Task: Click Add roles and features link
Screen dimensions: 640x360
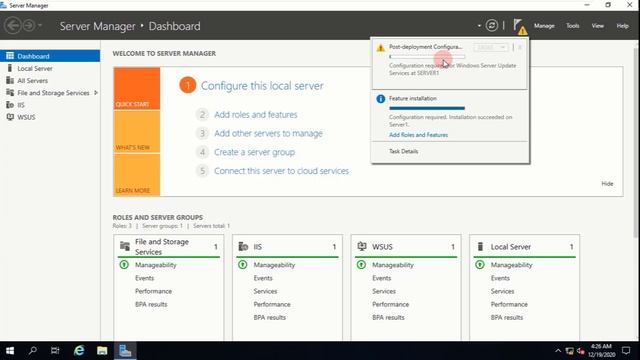Action: pos(256,115)
